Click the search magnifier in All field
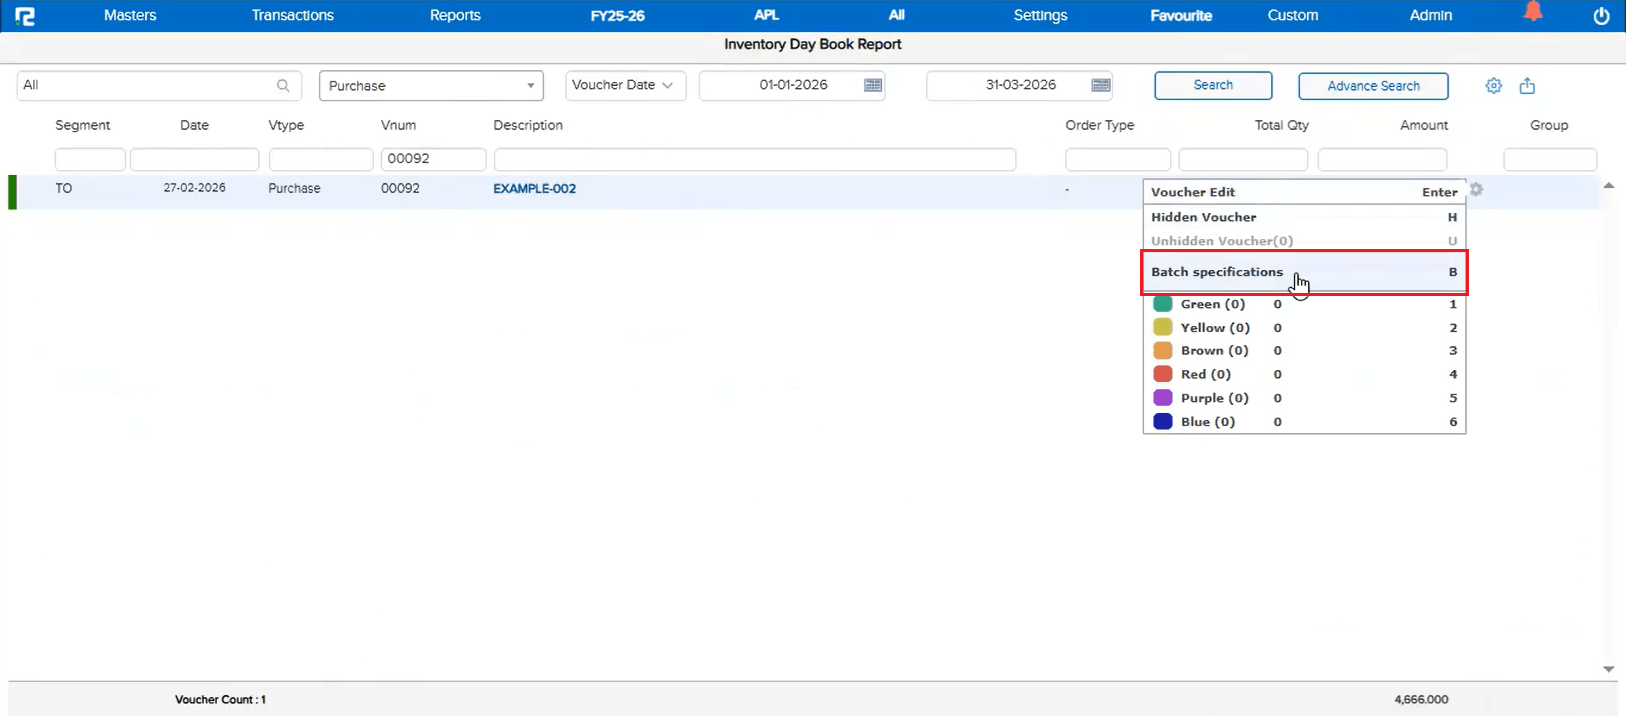This screenshot has width=1626, height=716. tap(283, 86)
